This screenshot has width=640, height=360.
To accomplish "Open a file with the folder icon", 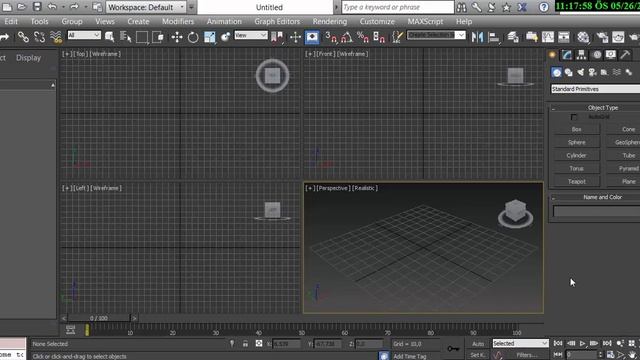I will [x=22, y=7].
